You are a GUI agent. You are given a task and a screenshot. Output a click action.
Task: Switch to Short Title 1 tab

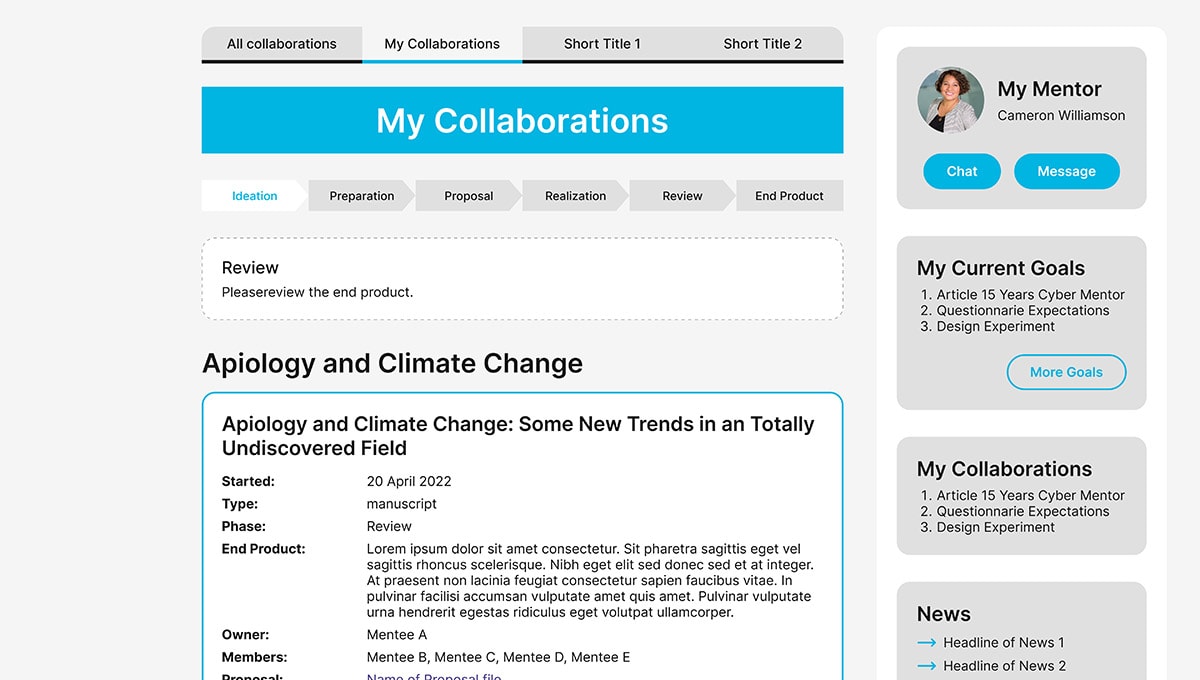tap(602, 44)
